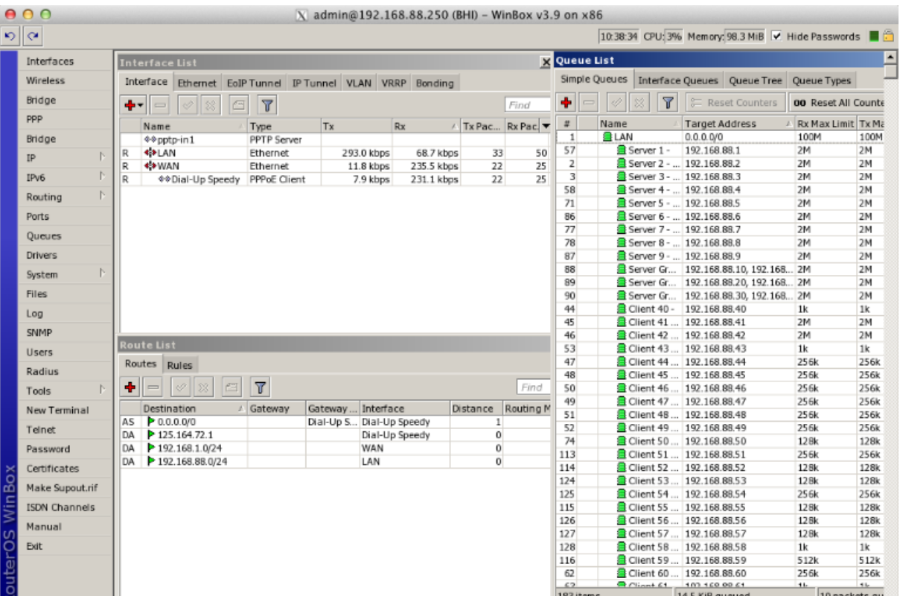Screen dimensions: 900x596
Task: Click the add (plus) icon in Queue List
Action: point(567,103)
